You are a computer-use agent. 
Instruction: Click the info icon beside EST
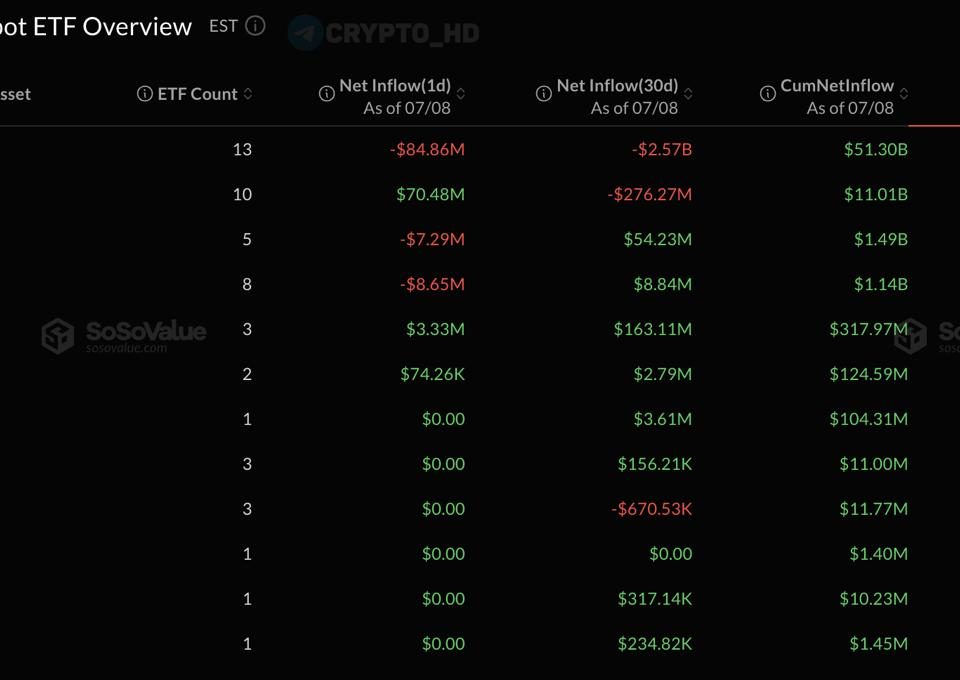255,26
